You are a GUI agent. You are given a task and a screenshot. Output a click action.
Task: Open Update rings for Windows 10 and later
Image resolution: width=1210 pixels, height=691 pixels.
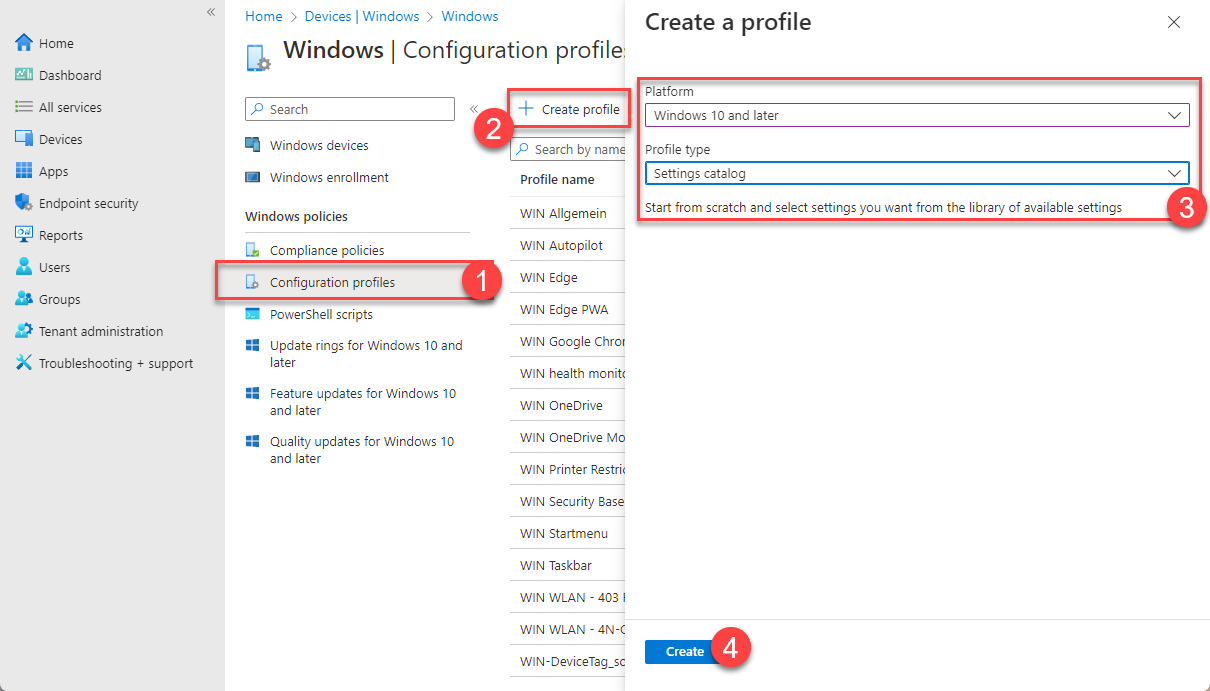[366, 354]
